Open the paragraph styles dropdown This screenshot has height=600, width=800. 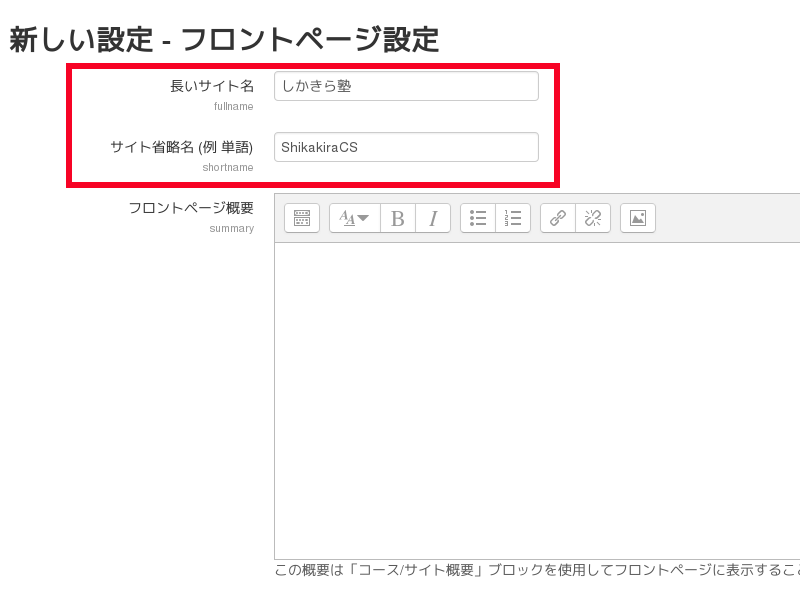pos(354,218)
